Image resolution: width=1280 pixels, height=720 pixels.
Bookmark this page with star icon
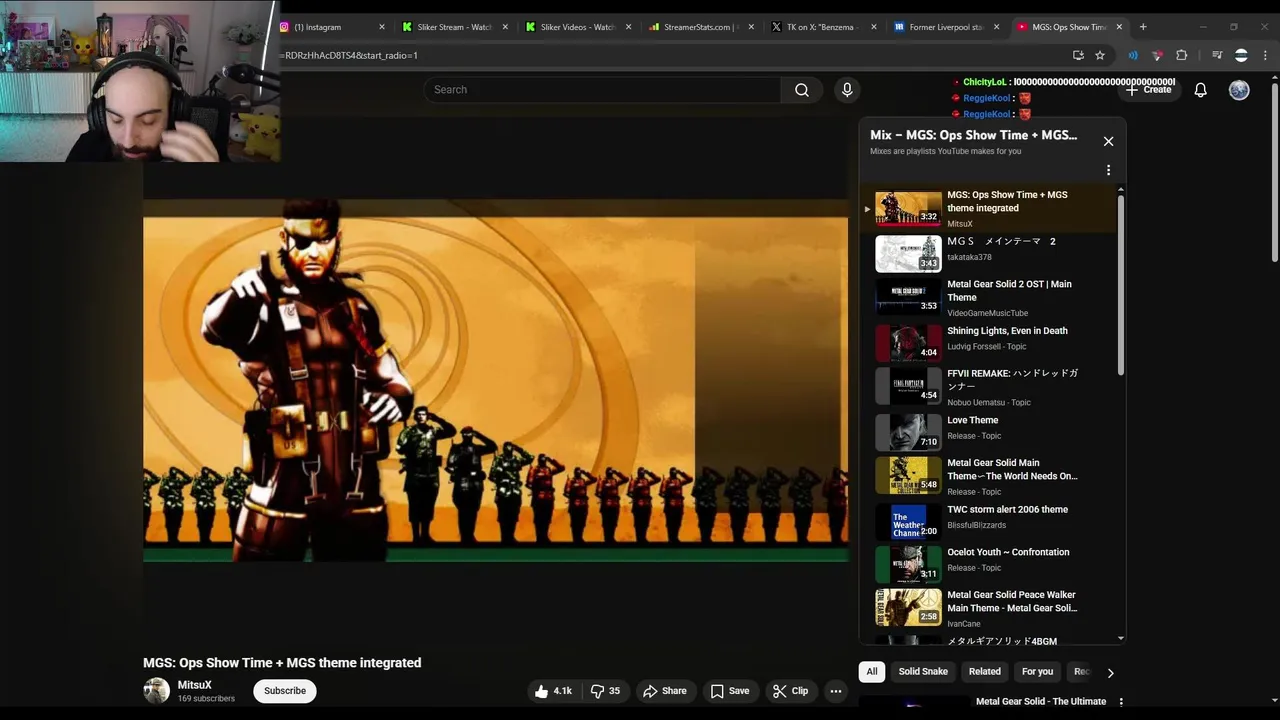pyautogui.click(x=1100, y=55)
